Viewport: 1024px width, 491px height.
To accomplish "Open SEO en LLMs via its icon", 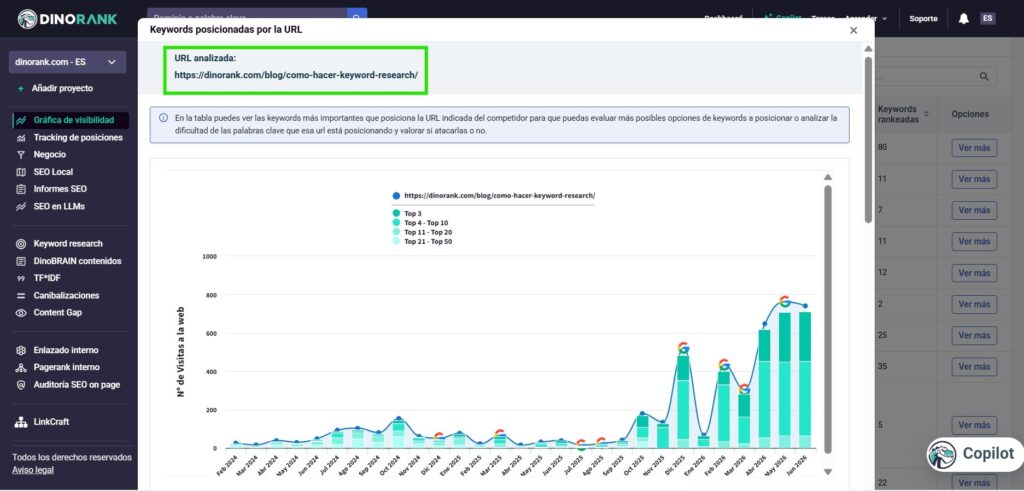I will click(21, 206).
